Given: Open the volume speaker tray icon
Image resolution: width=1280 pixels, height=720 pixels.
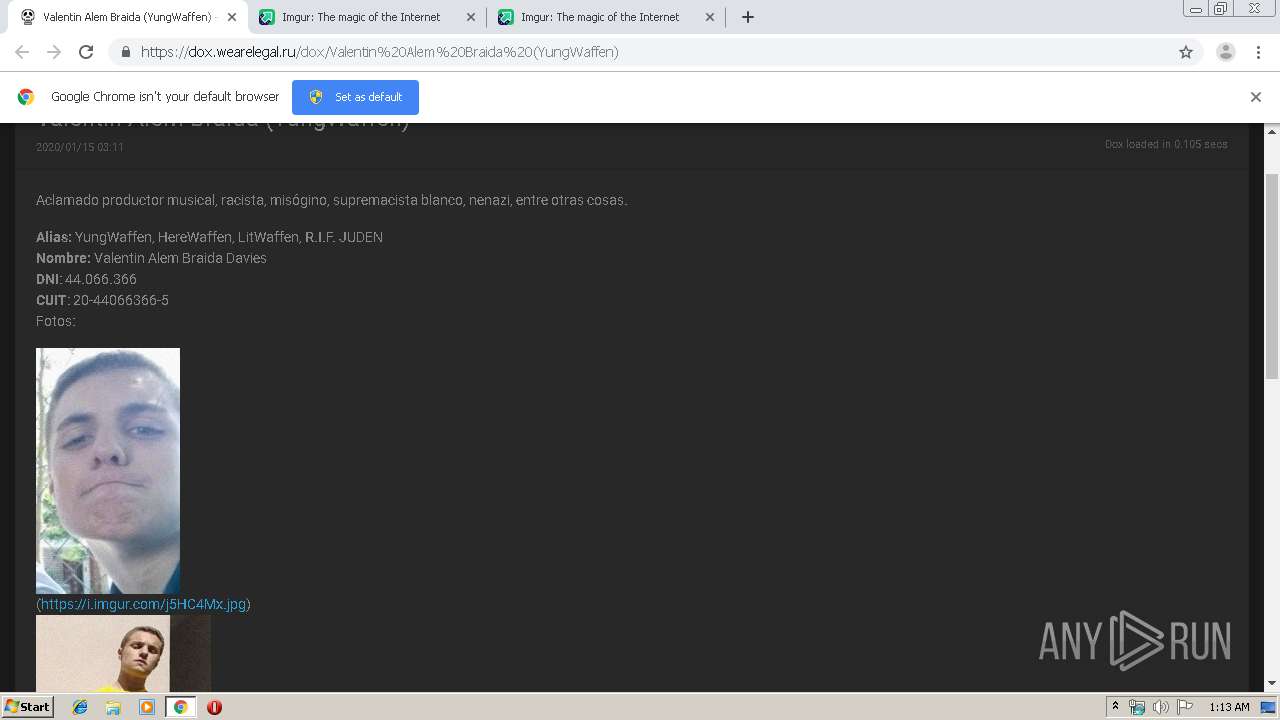Looking at the screenshot, I should tap(1161, 707).
